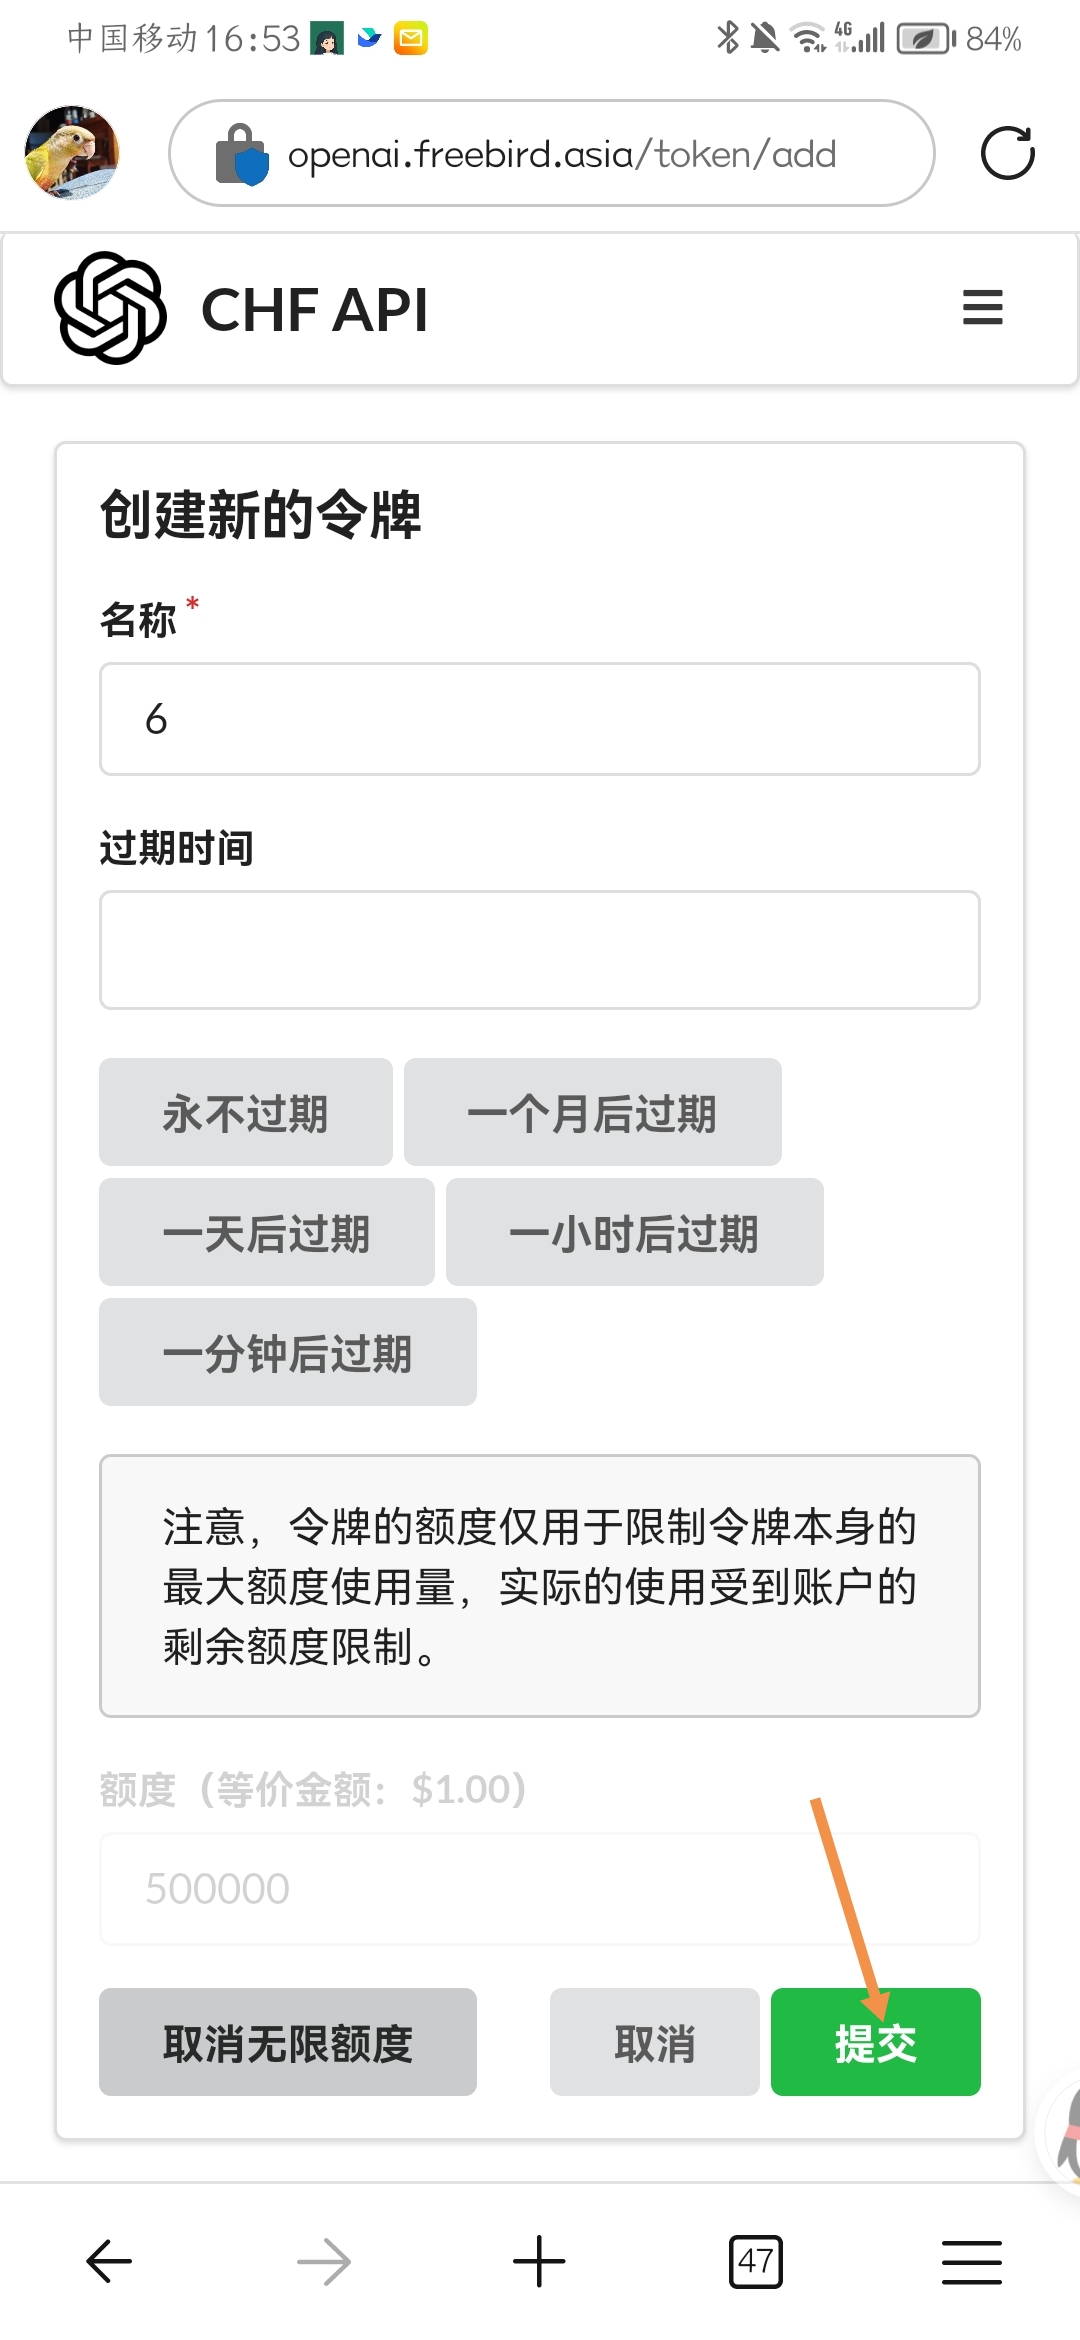Open a new tab with plus icon
This screenshot has width=1080, height=2340.
[x=540, y=2262]
